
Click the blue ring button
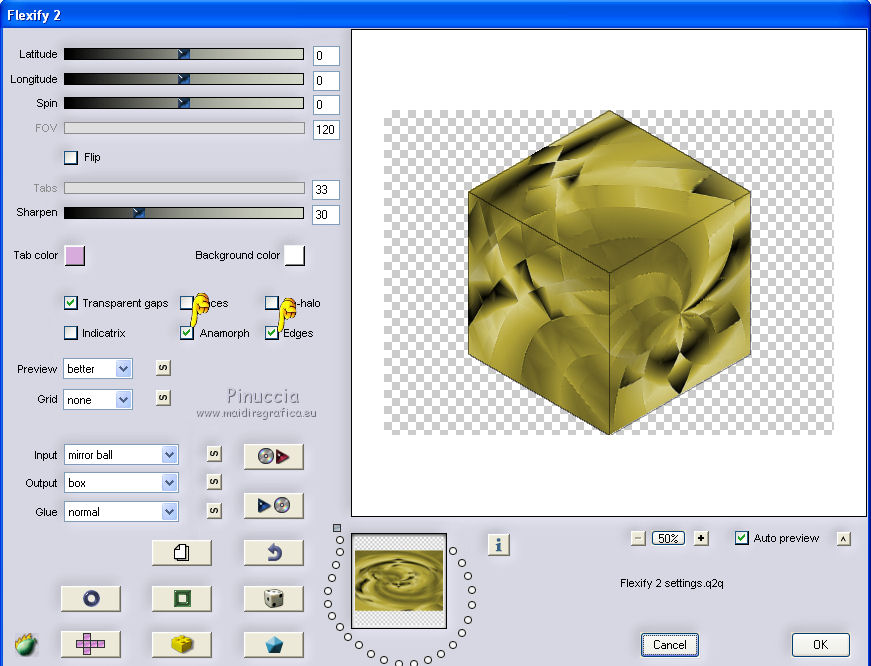coord(91,599)
